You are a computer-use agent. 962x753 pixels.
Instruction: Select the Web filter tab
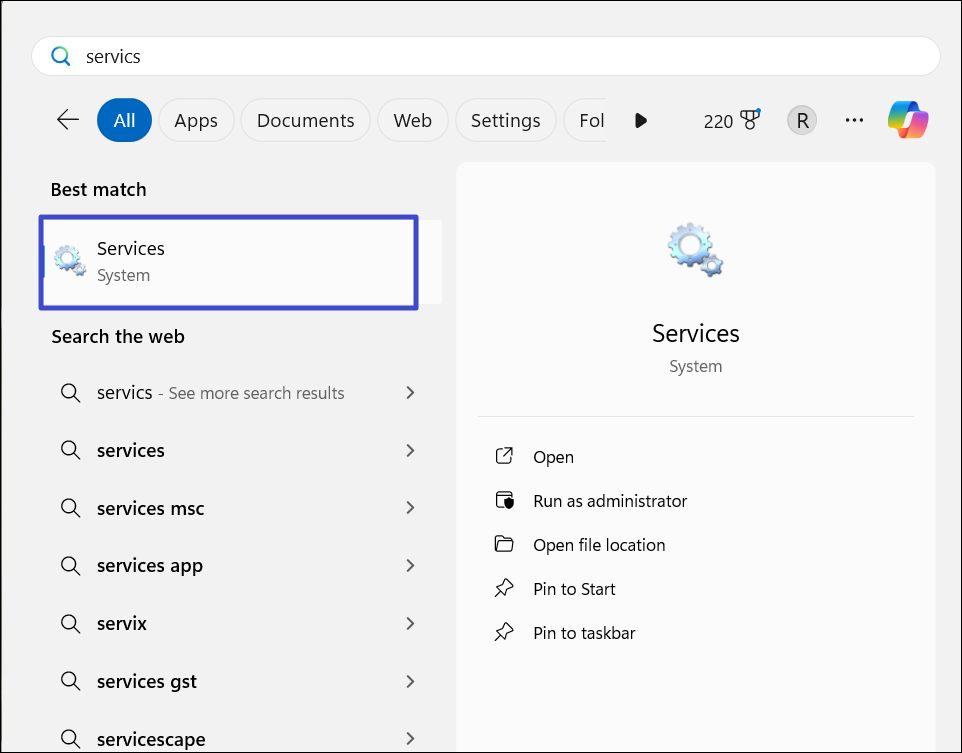(412, 120)
